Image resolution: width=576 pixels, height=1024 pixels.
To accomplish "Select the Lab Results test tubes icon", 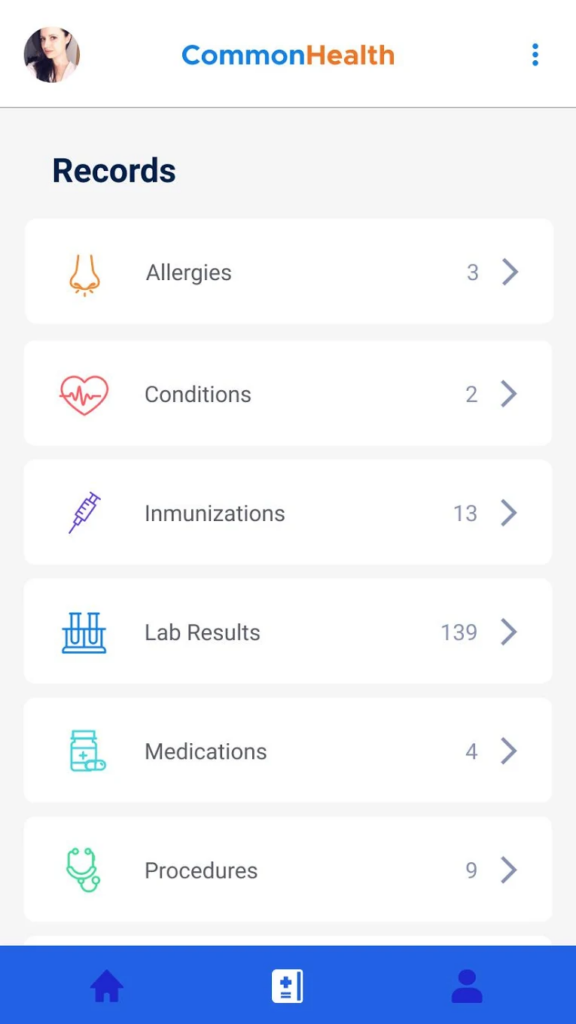I will pos(85,631).
